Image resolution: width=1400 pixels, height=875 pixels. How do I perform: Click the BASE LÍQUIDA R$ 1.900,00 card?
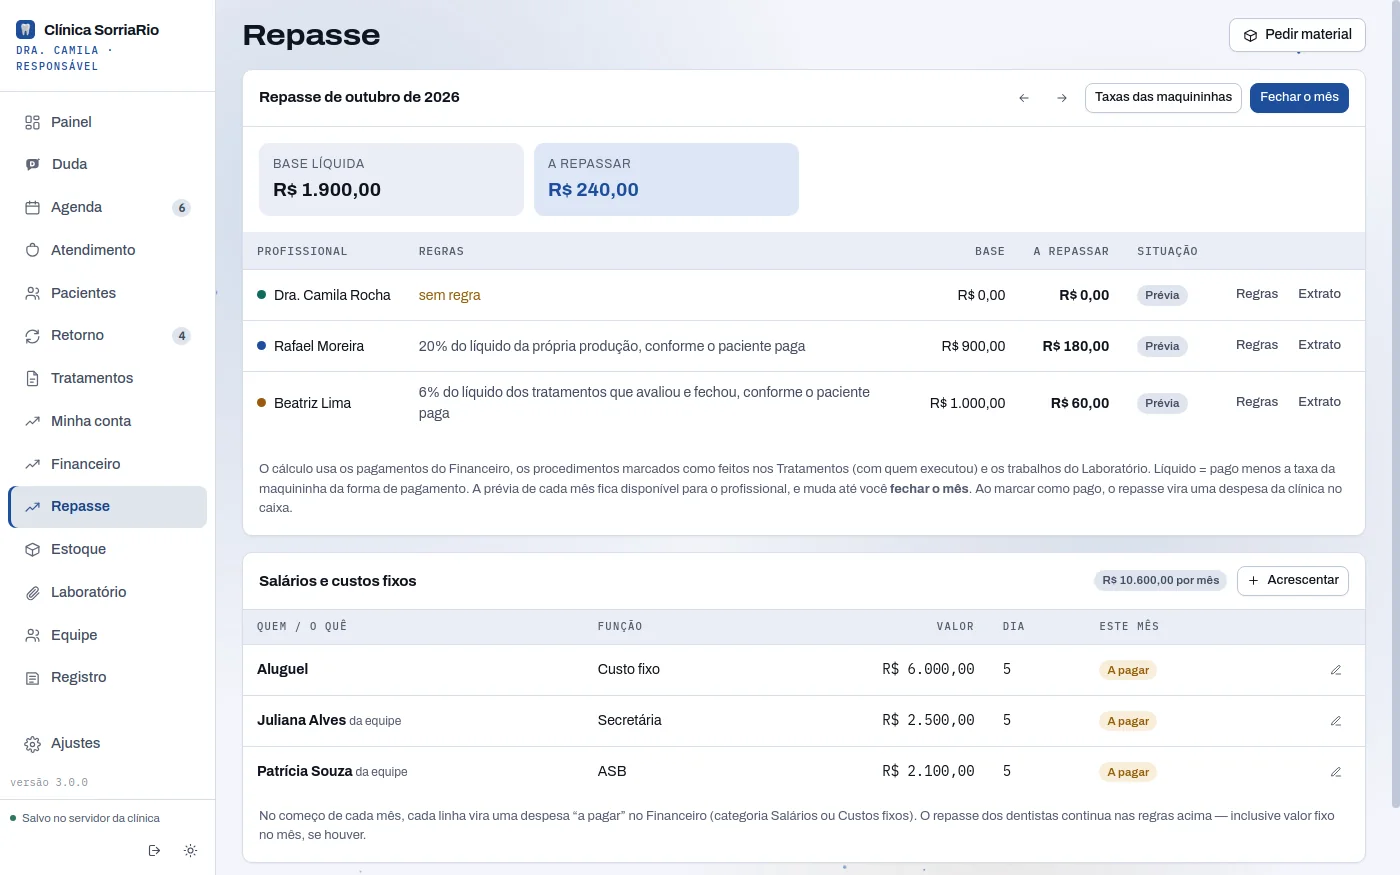tap(391, 179)
